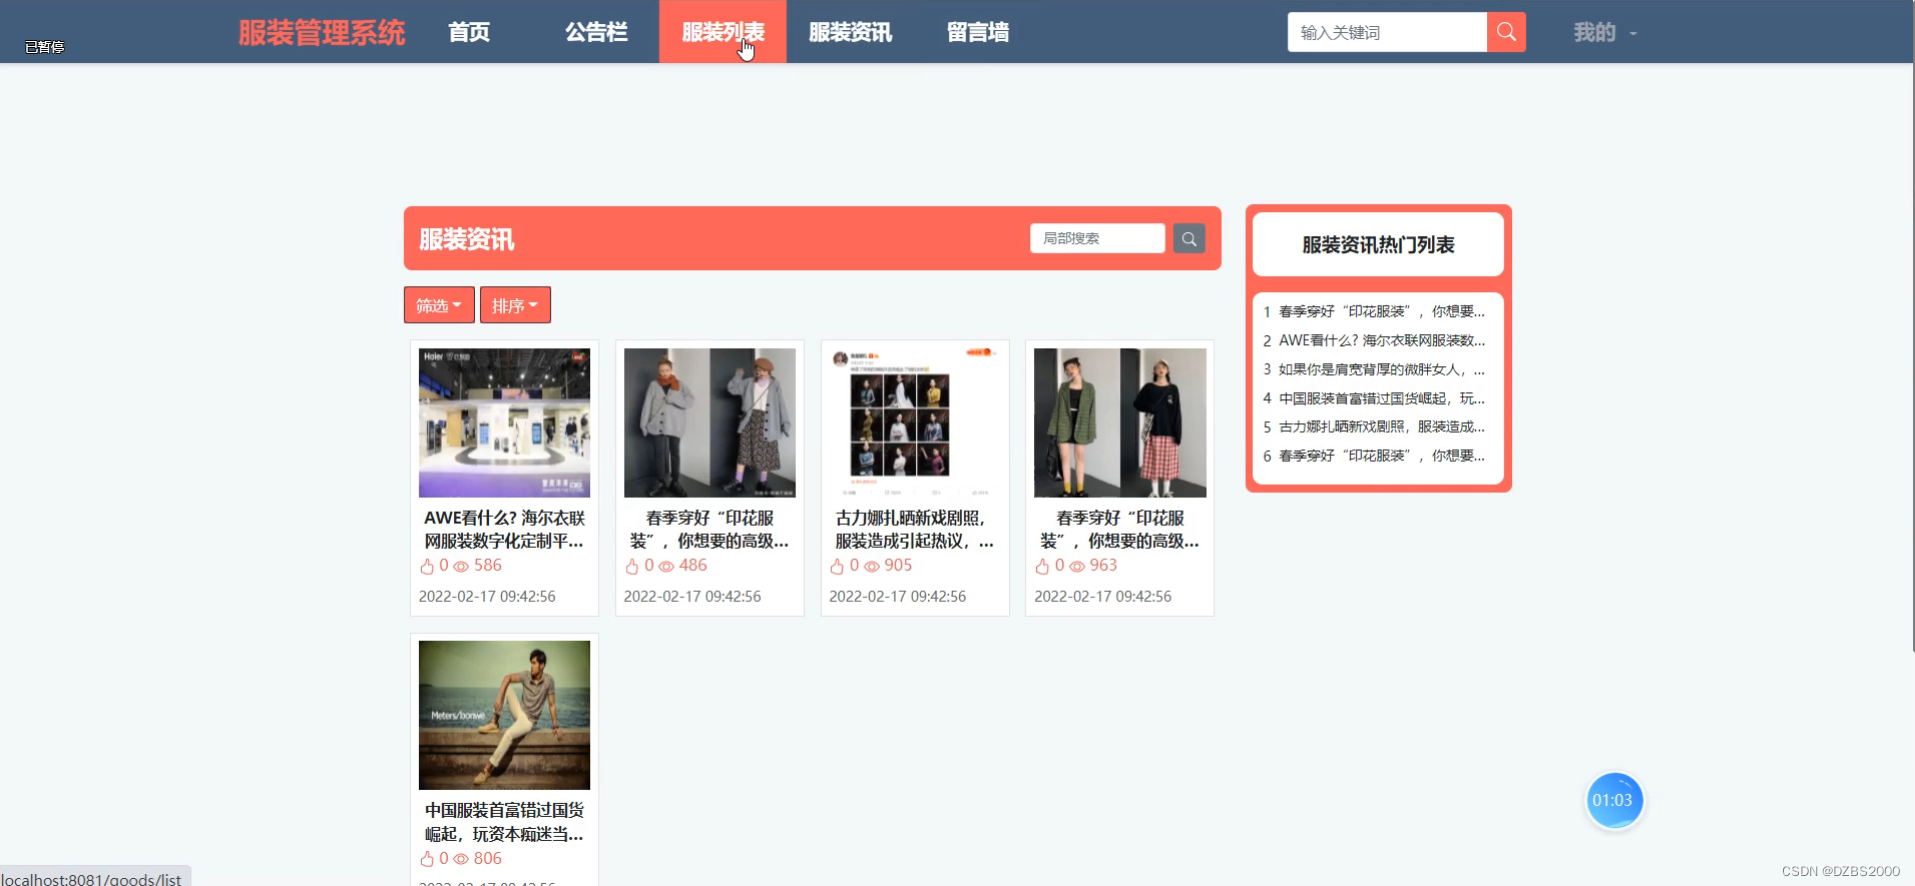This screenshot has height=886, width=1915.
Task: Open the 排序 sort dropdown
Action: pyautogui.click(x=515, y=305)
